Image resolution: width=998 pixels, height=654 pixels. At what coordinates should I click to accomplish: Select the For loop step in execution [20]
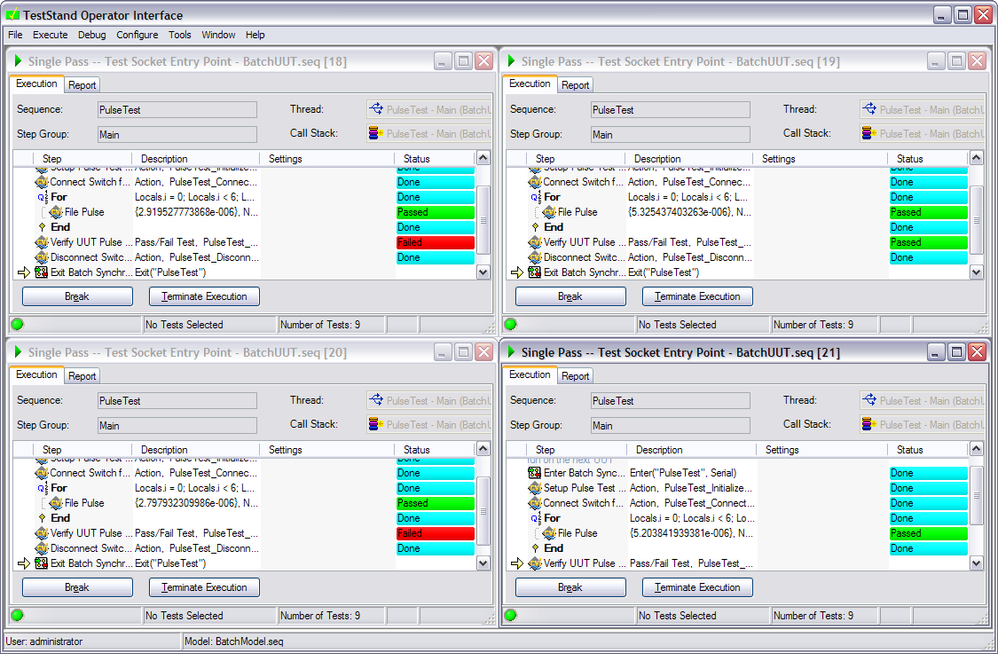(x=59, y=489)
